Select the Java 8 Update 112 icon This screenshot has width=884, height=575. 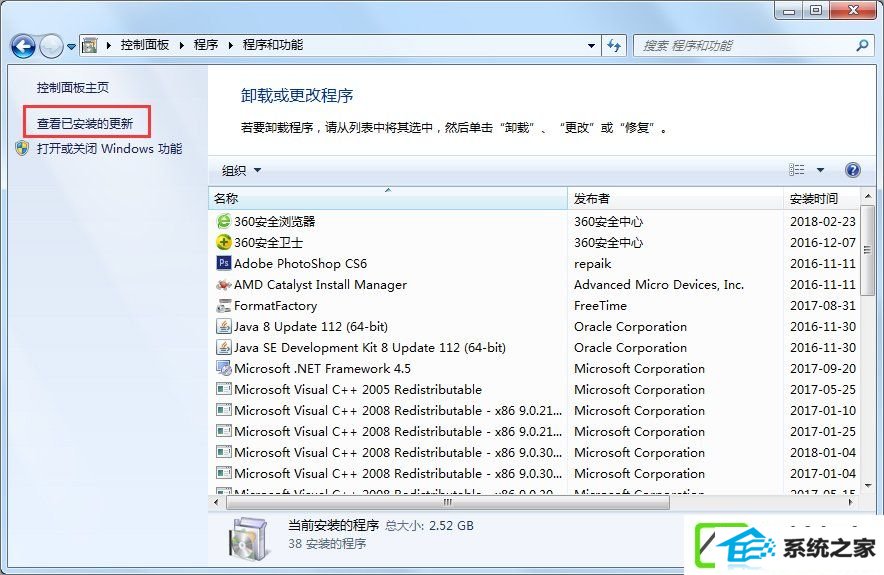(x=224, y=326)
